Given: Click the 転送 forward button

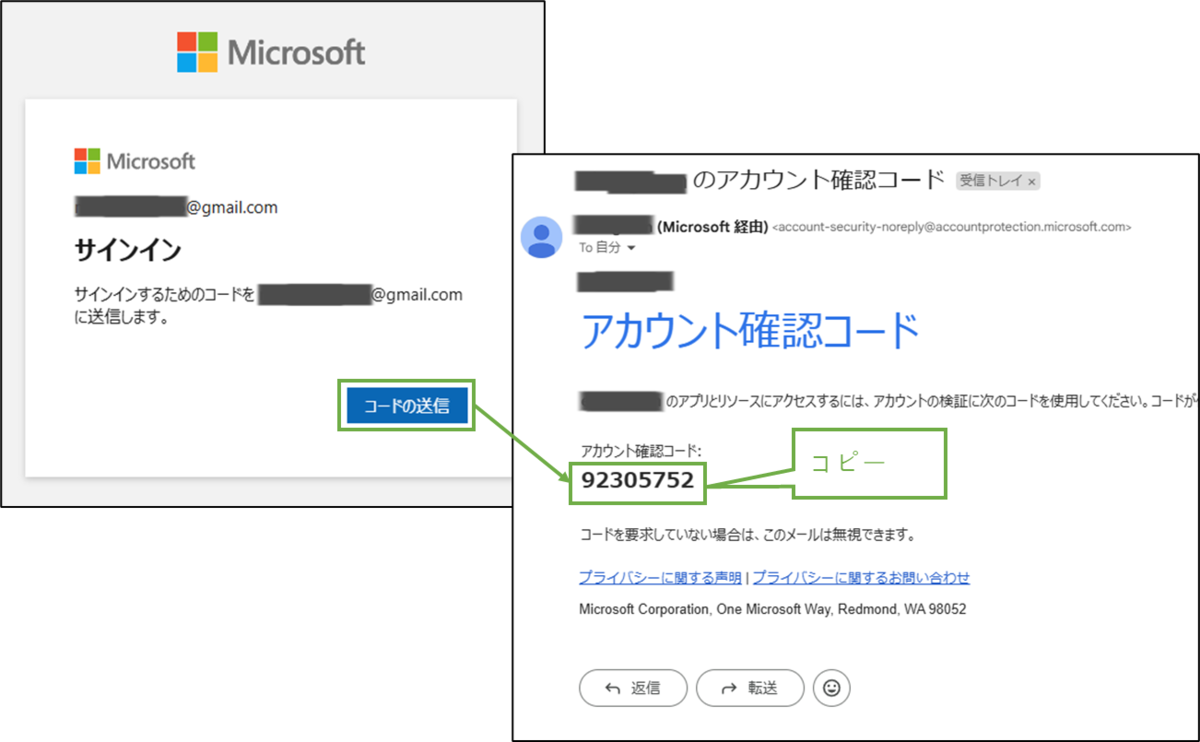Looking at the screenshot, I should (750, 688).
